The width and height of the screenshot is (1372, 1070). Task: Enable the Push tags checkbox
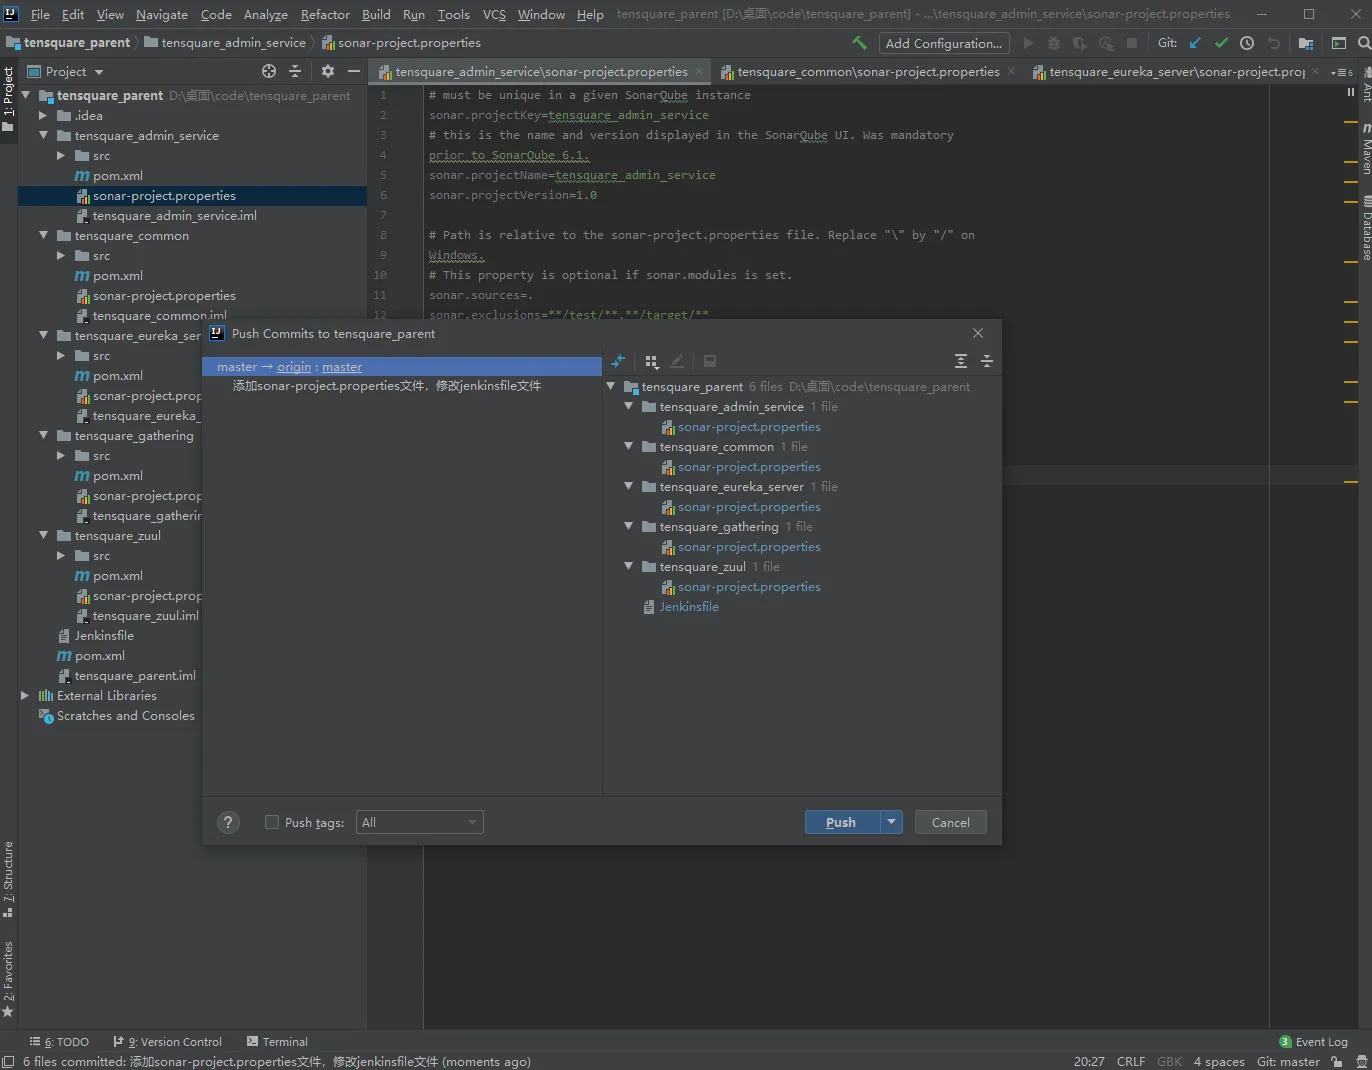(272, 822)
